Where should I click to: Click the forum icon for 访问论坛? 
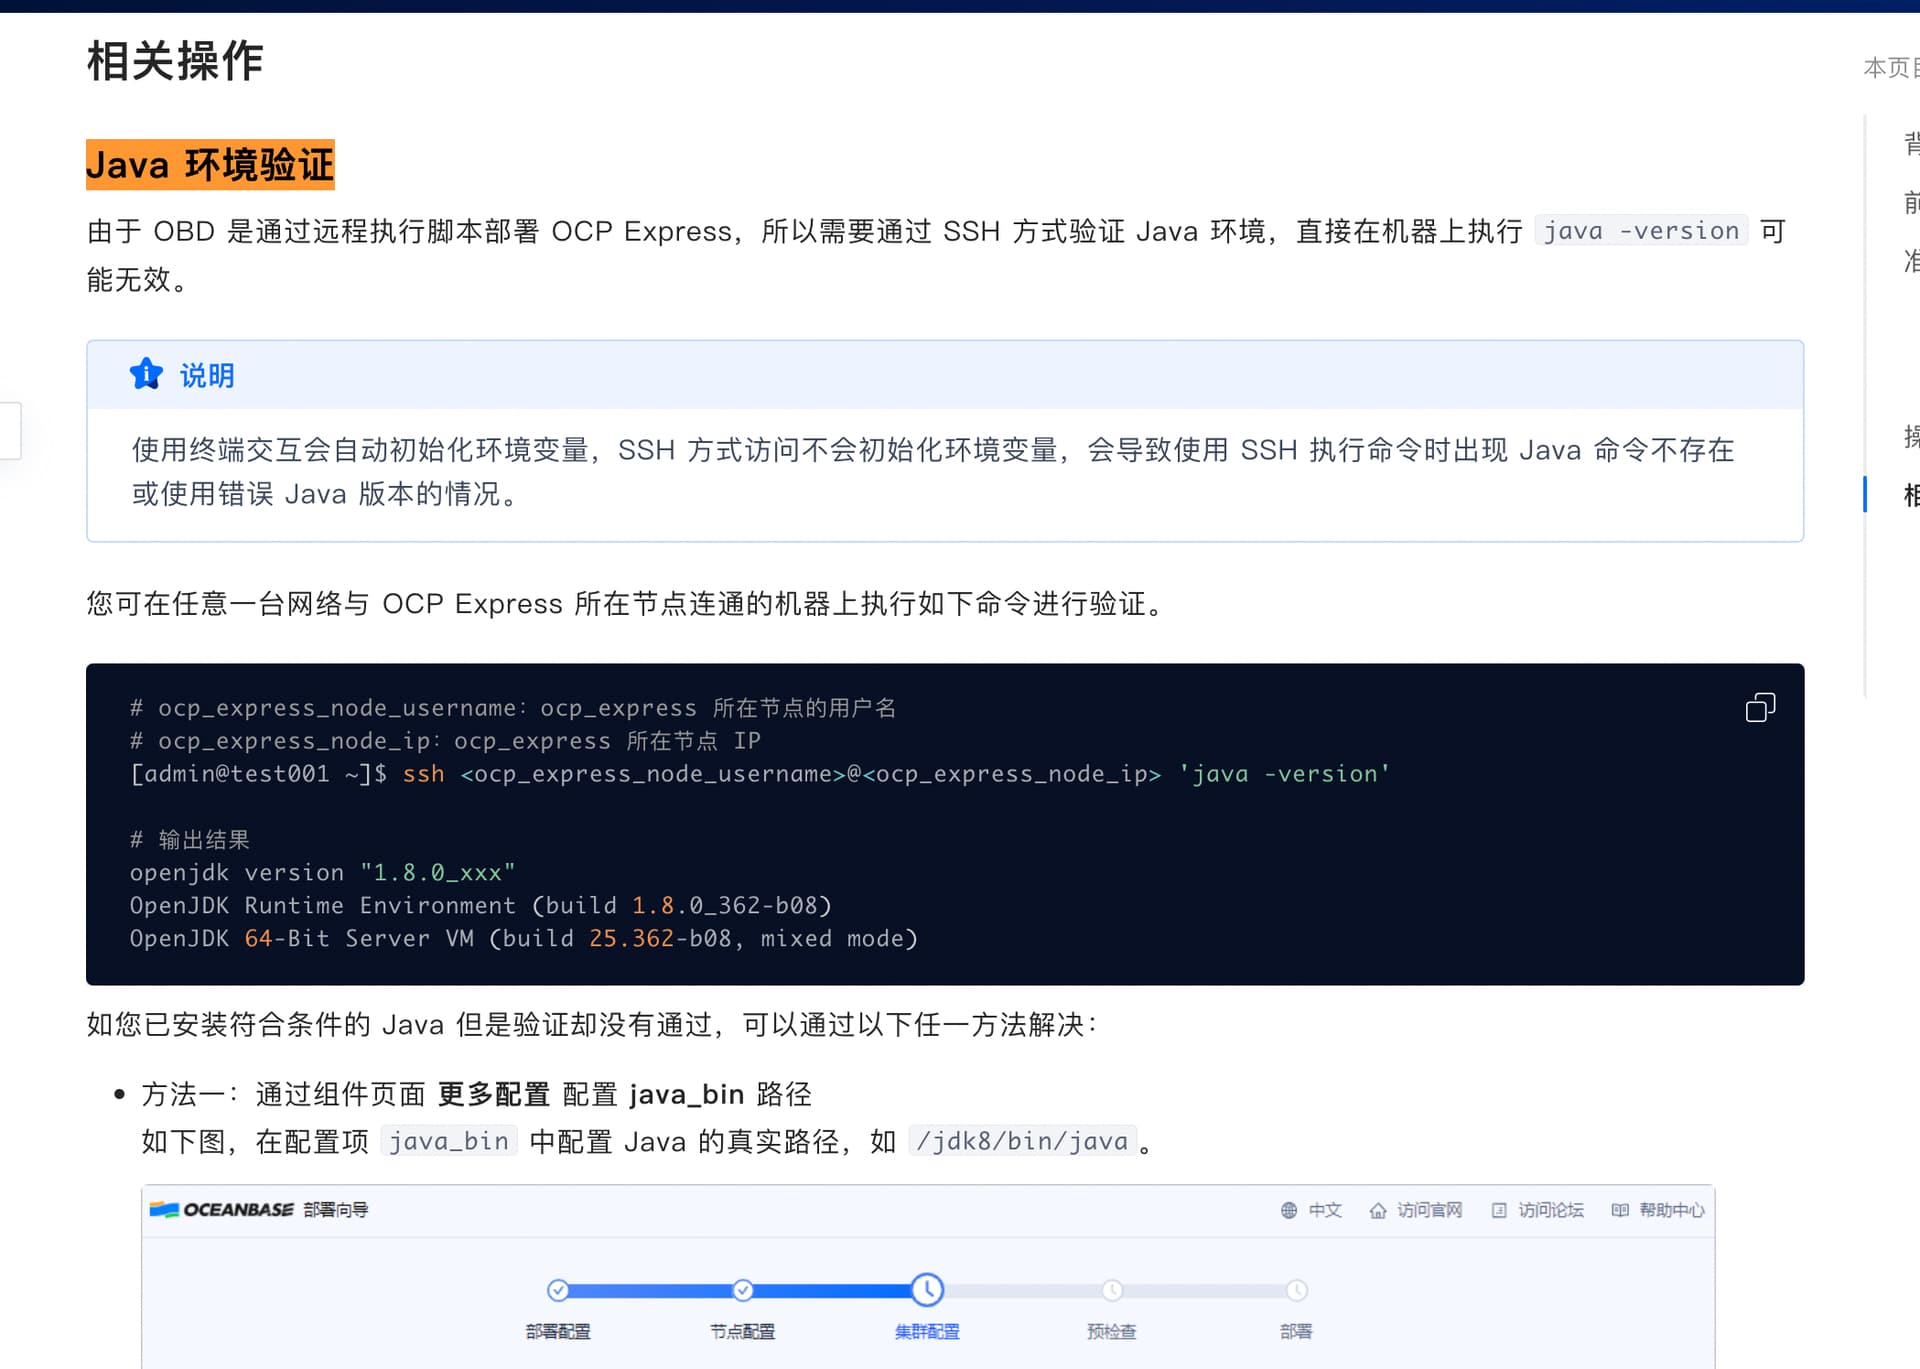(1499, 1210)
